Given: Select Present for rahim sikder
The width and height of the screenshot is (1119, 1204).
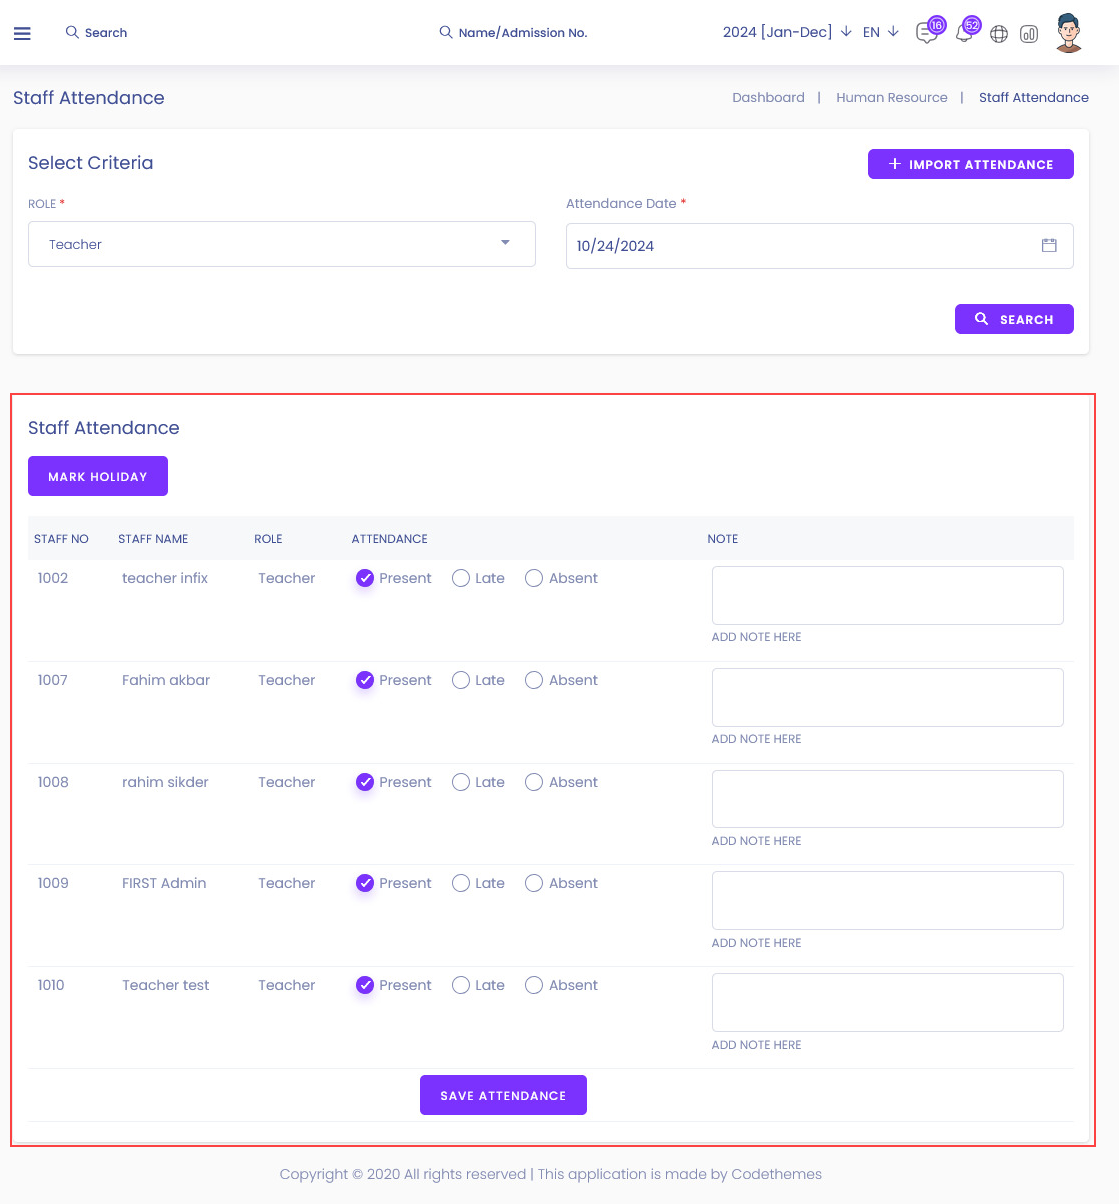Looking at the screenshot, I should [365, 782].
